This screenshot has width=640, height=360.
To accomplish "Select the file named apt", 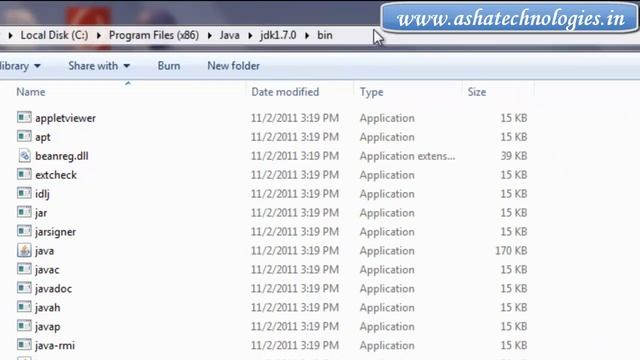I will pyautogui.click(x=43, y=137).
